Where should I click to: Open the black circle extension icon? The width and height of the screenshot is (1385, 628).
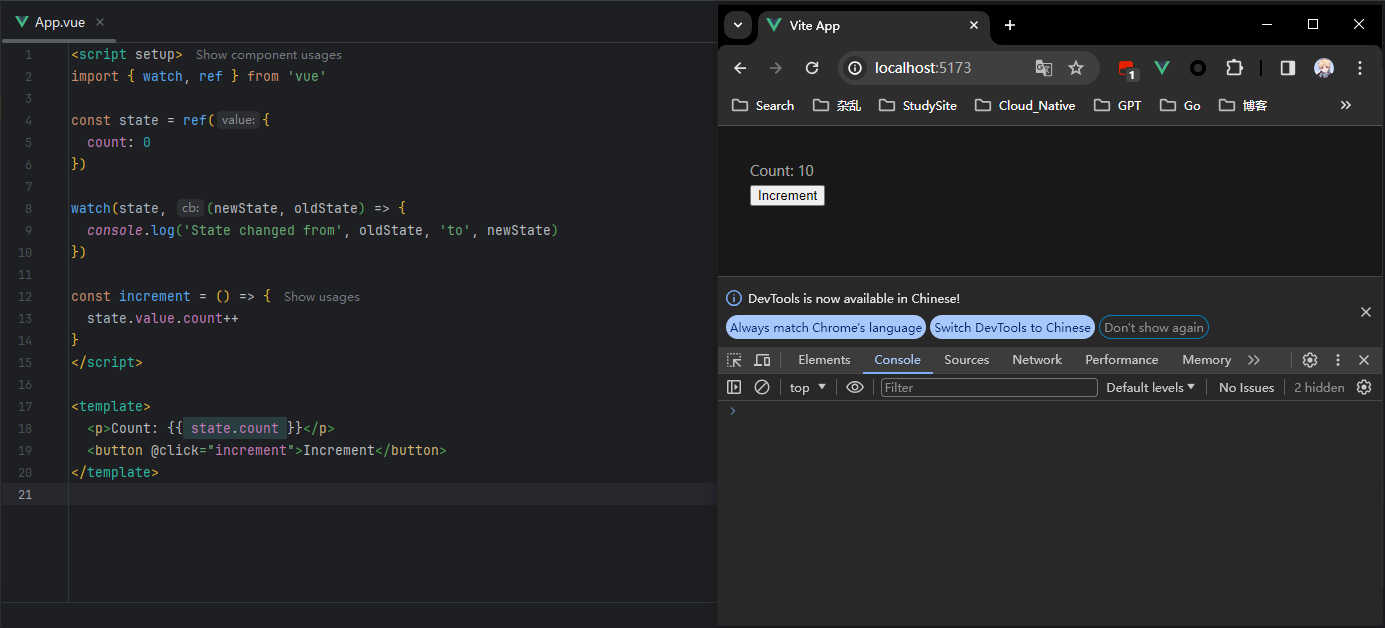click(1198, 68)
